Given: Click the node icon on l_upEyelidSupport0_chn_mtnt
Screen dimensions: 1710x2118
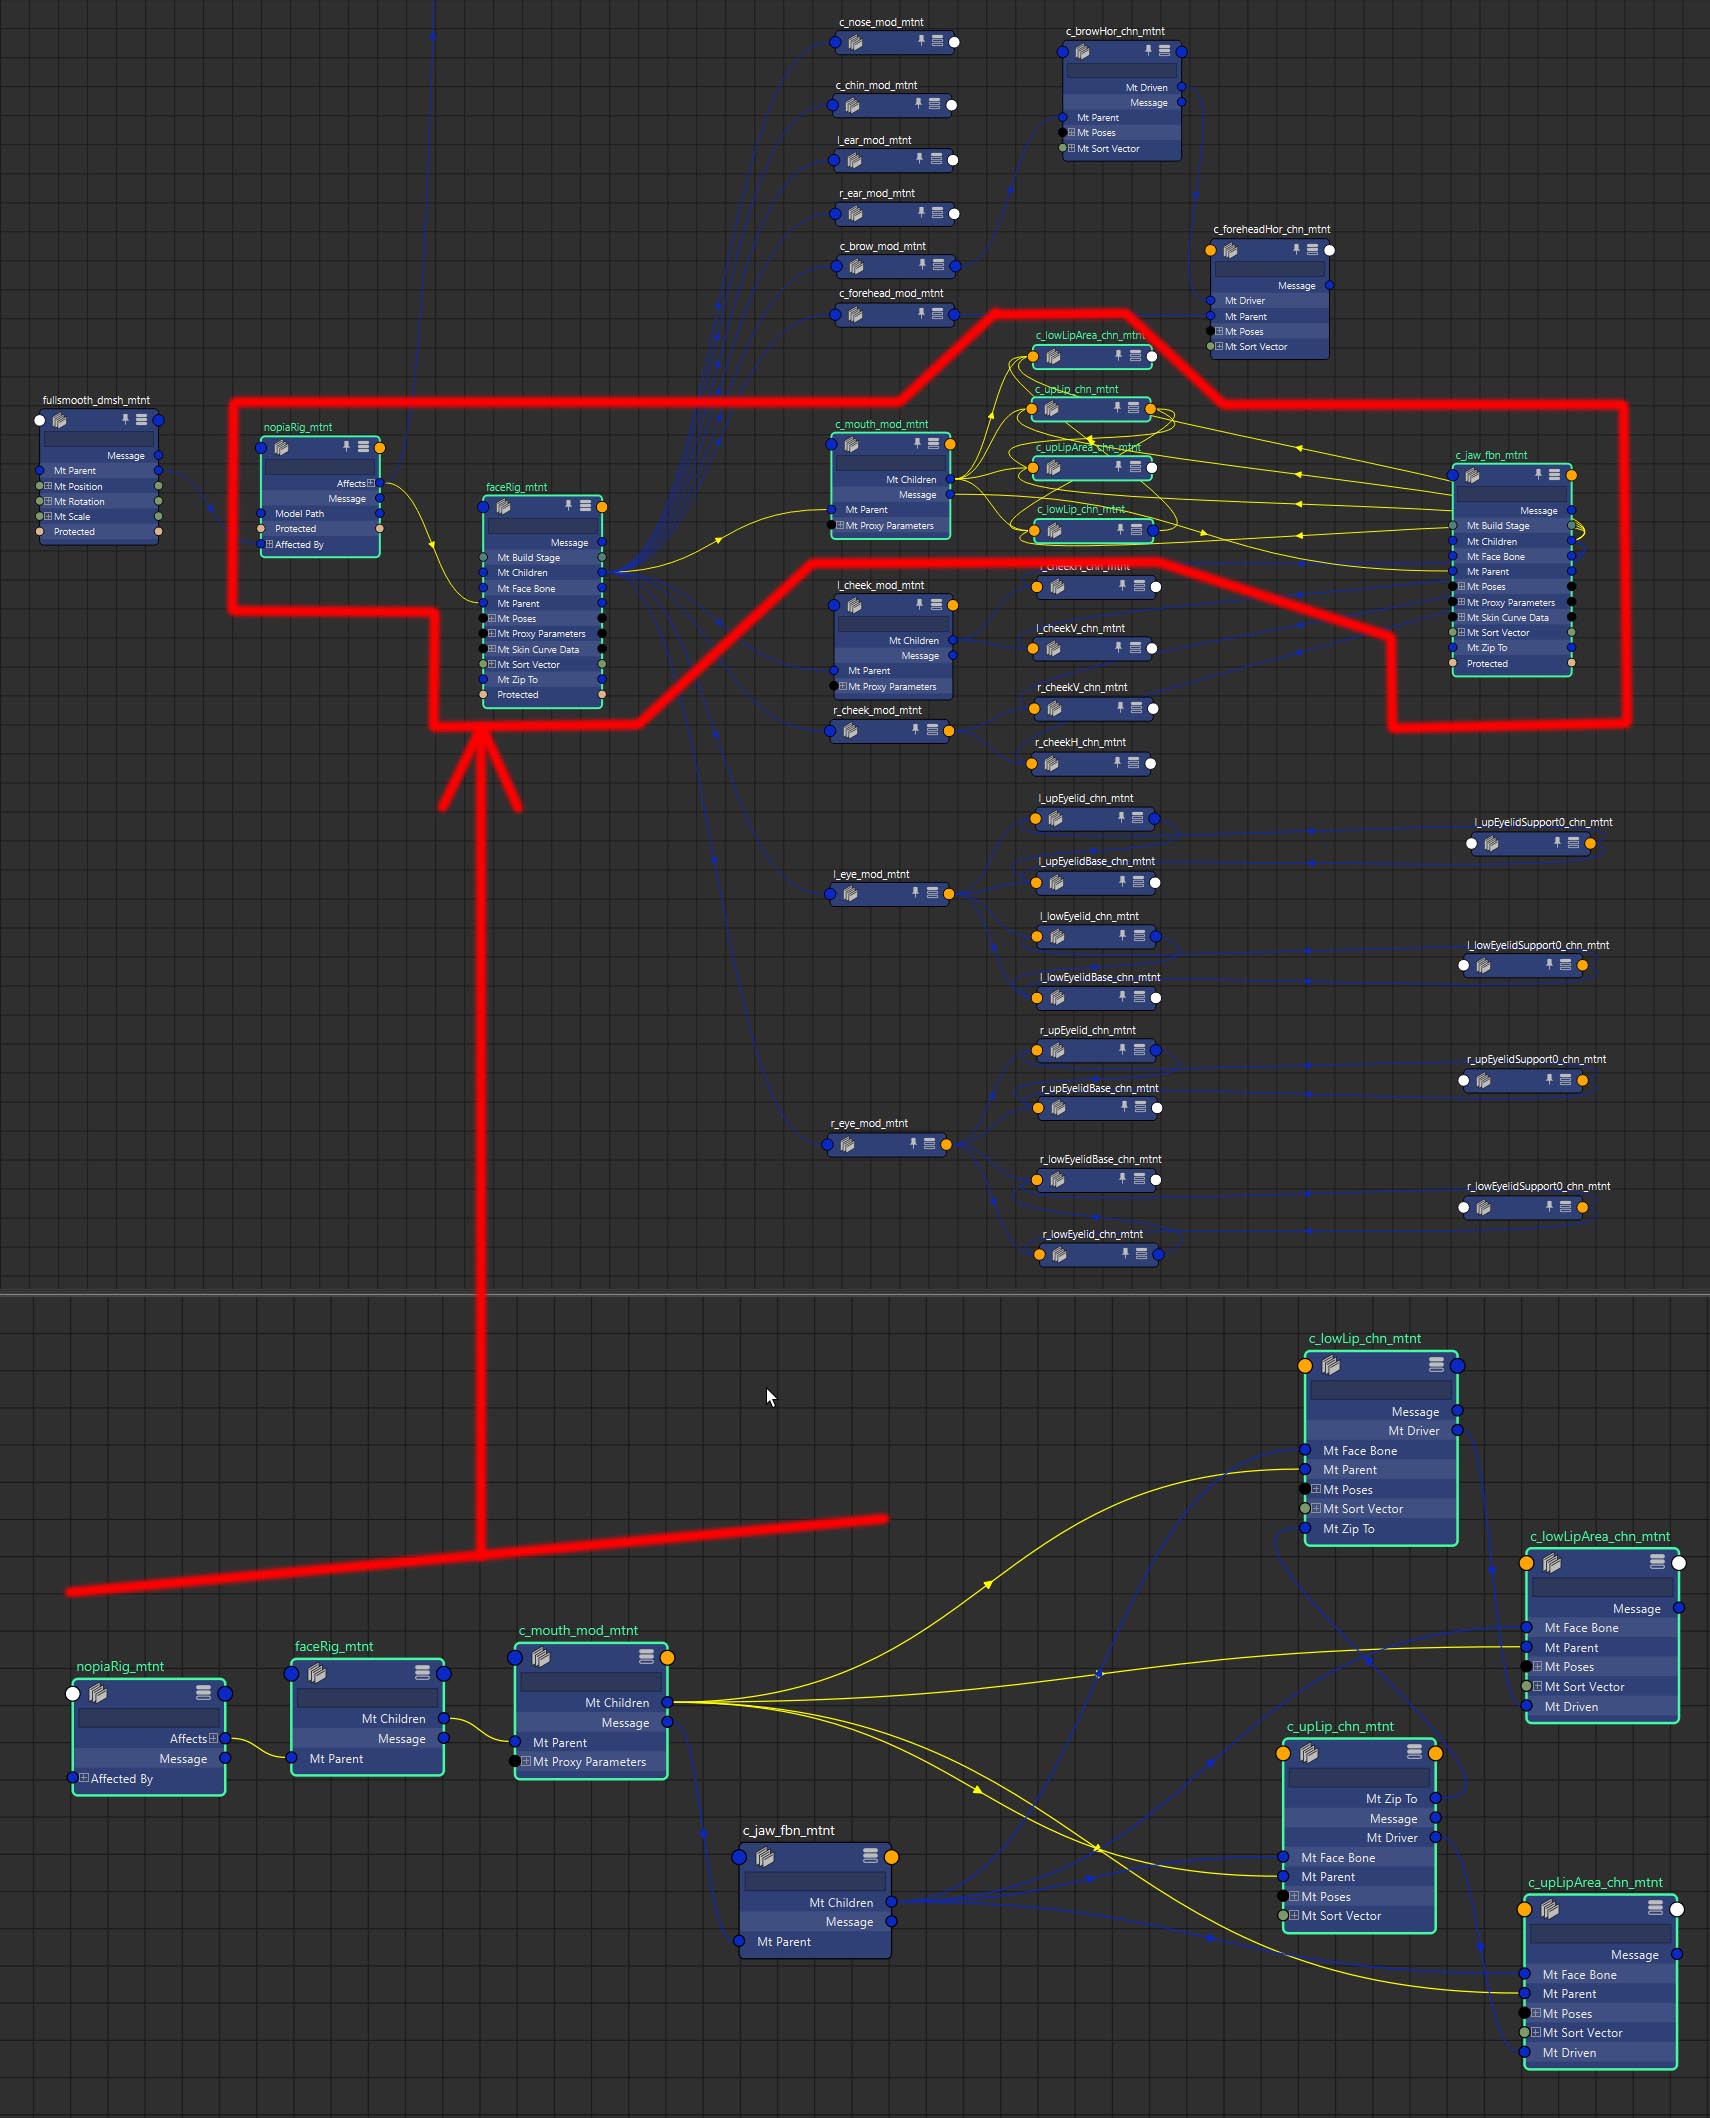Looking at the screenshot, I should (x=1491, y=843).
